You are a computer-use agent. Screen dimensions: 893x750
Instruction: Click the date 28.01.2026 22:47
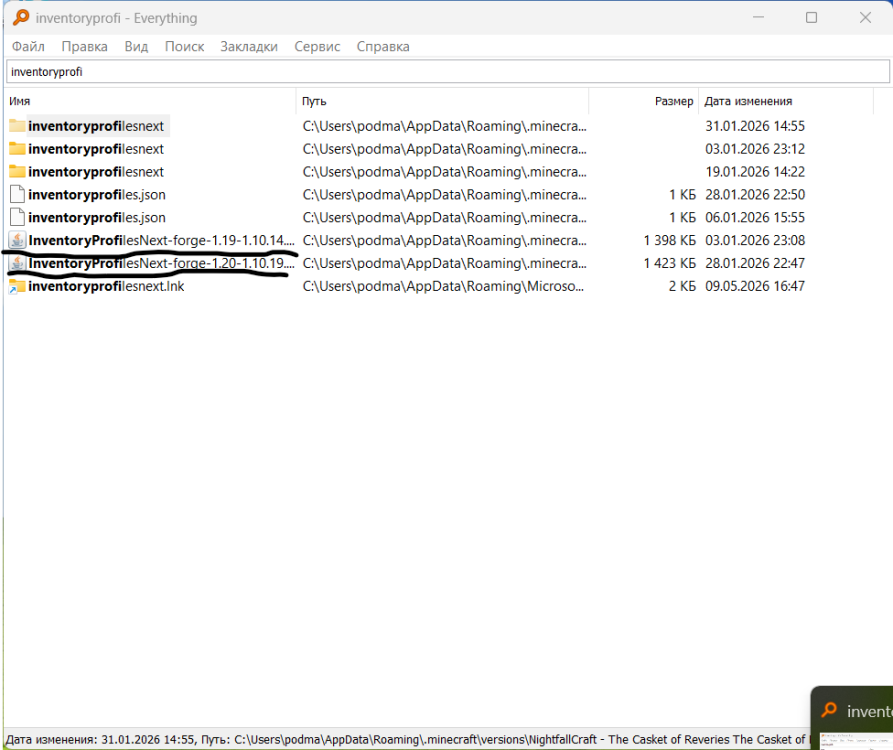(755, 263)
